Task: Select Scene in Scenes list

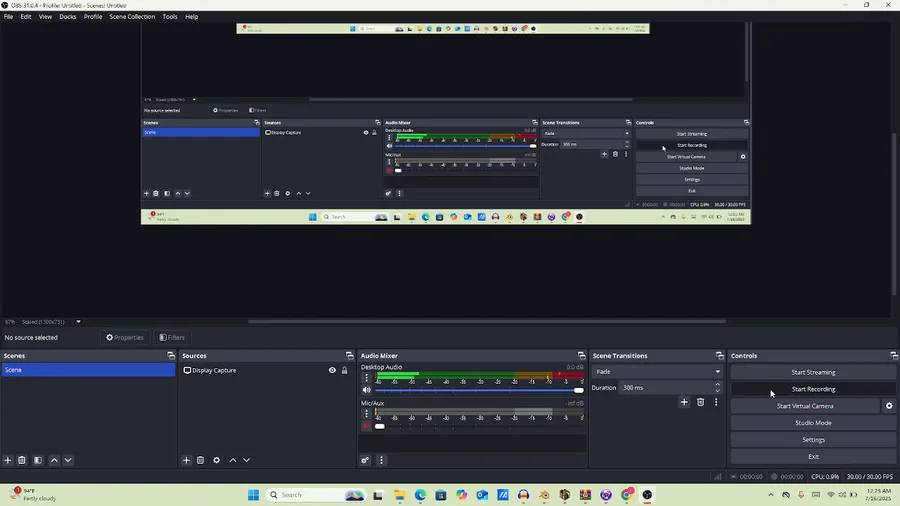Action: (x=88, y=370)
